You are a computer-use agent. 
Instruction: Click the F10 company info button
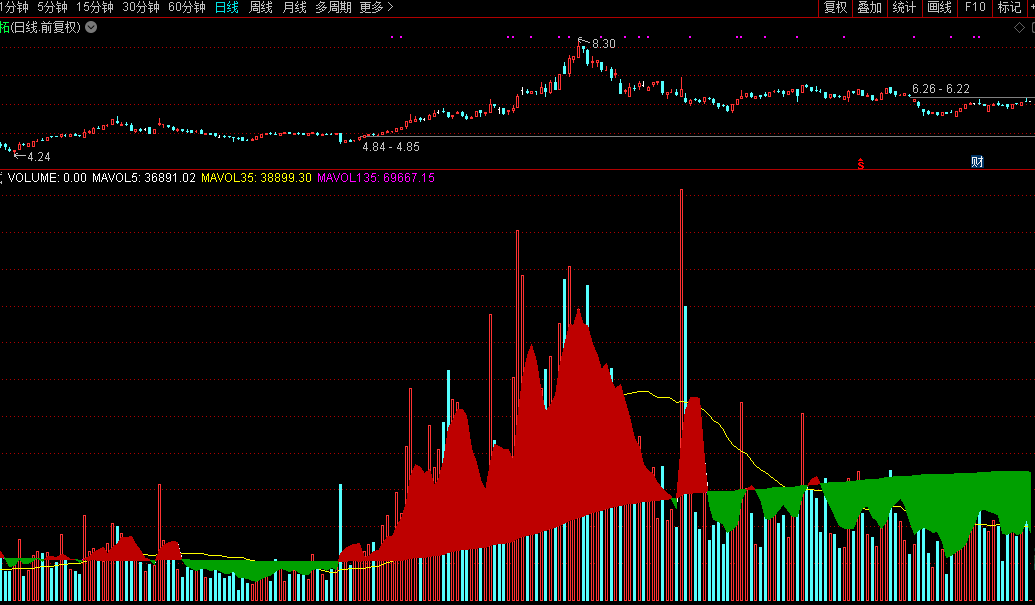coord(974,8)
